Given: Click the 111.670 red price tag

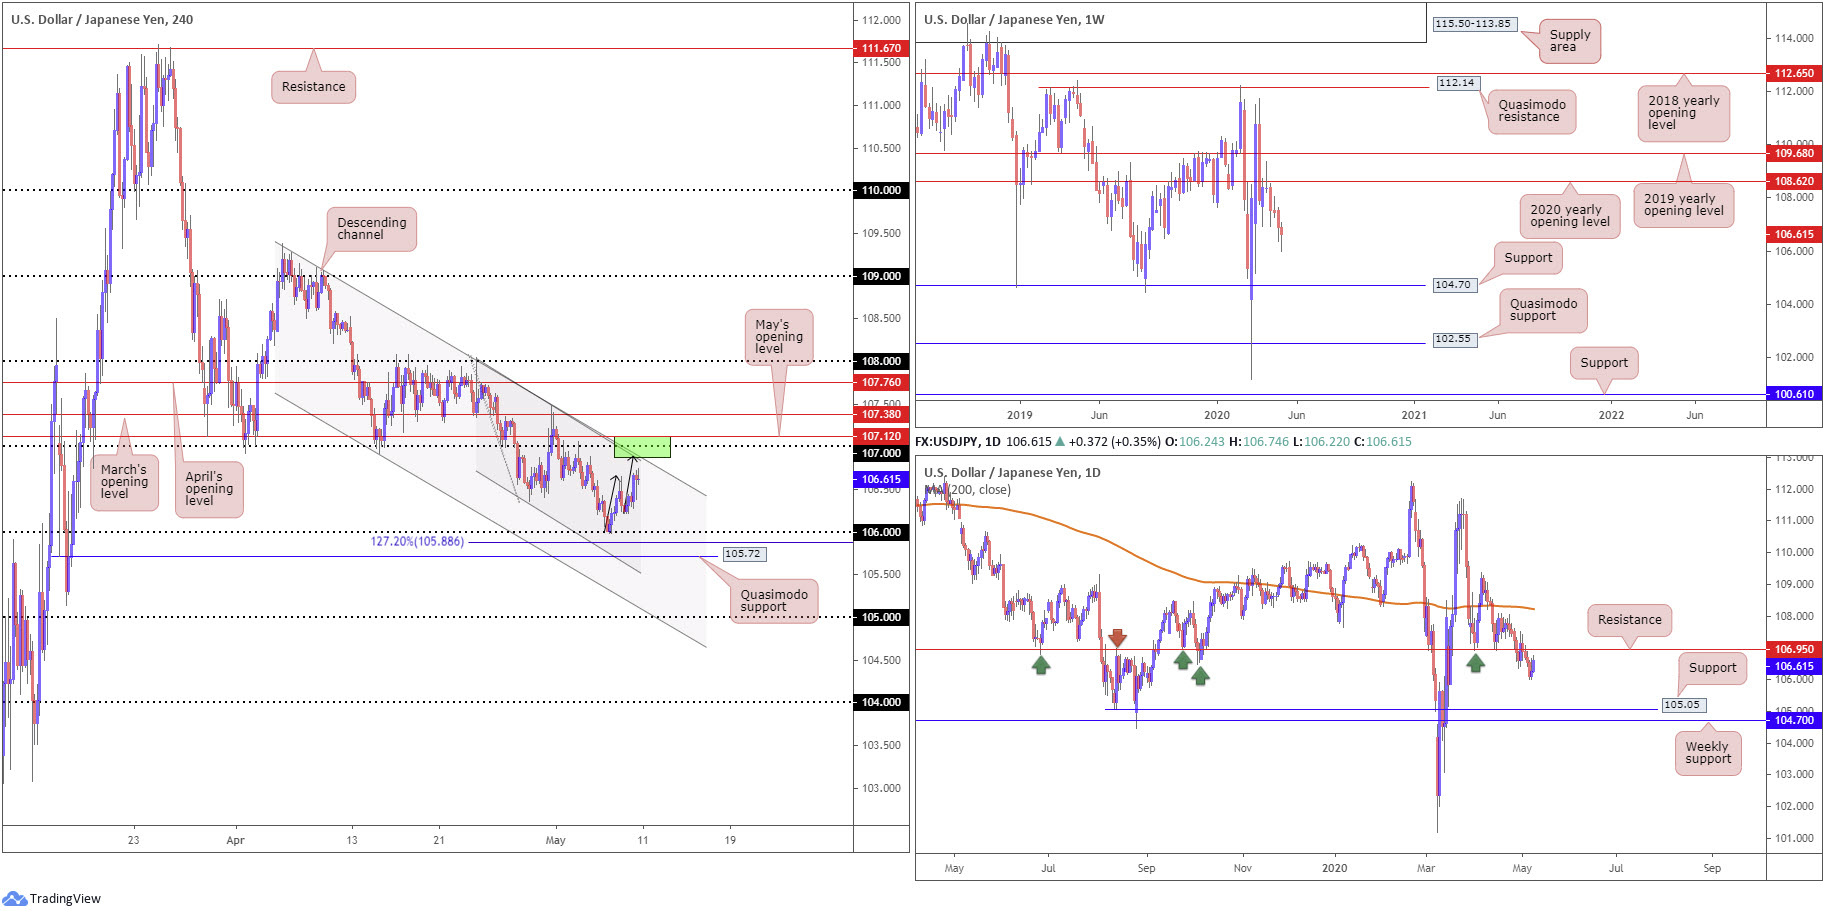Looking at the screenshot, I should coord(881,48).
